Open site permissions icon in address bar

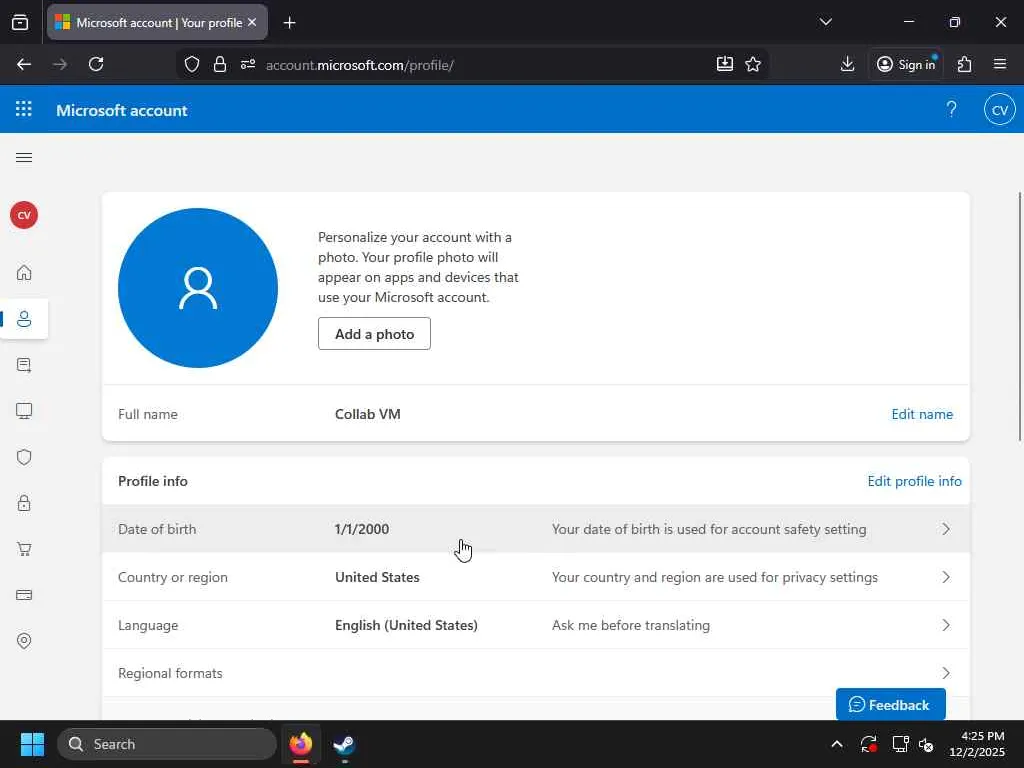click(248, 64)
